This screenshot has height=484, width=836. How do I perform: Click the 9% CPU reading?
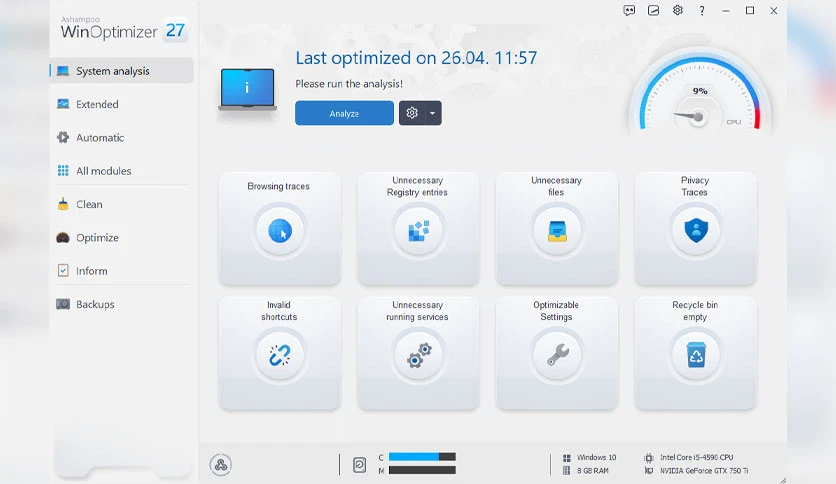(x=700, y=91)
